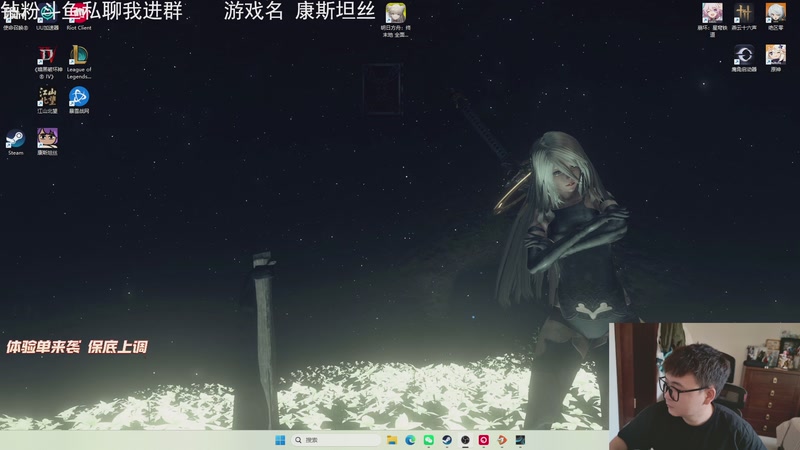The height and width of the screenshot is (450, 800).
Task: Open the Windows Start menu
Action: pos(280,440)
